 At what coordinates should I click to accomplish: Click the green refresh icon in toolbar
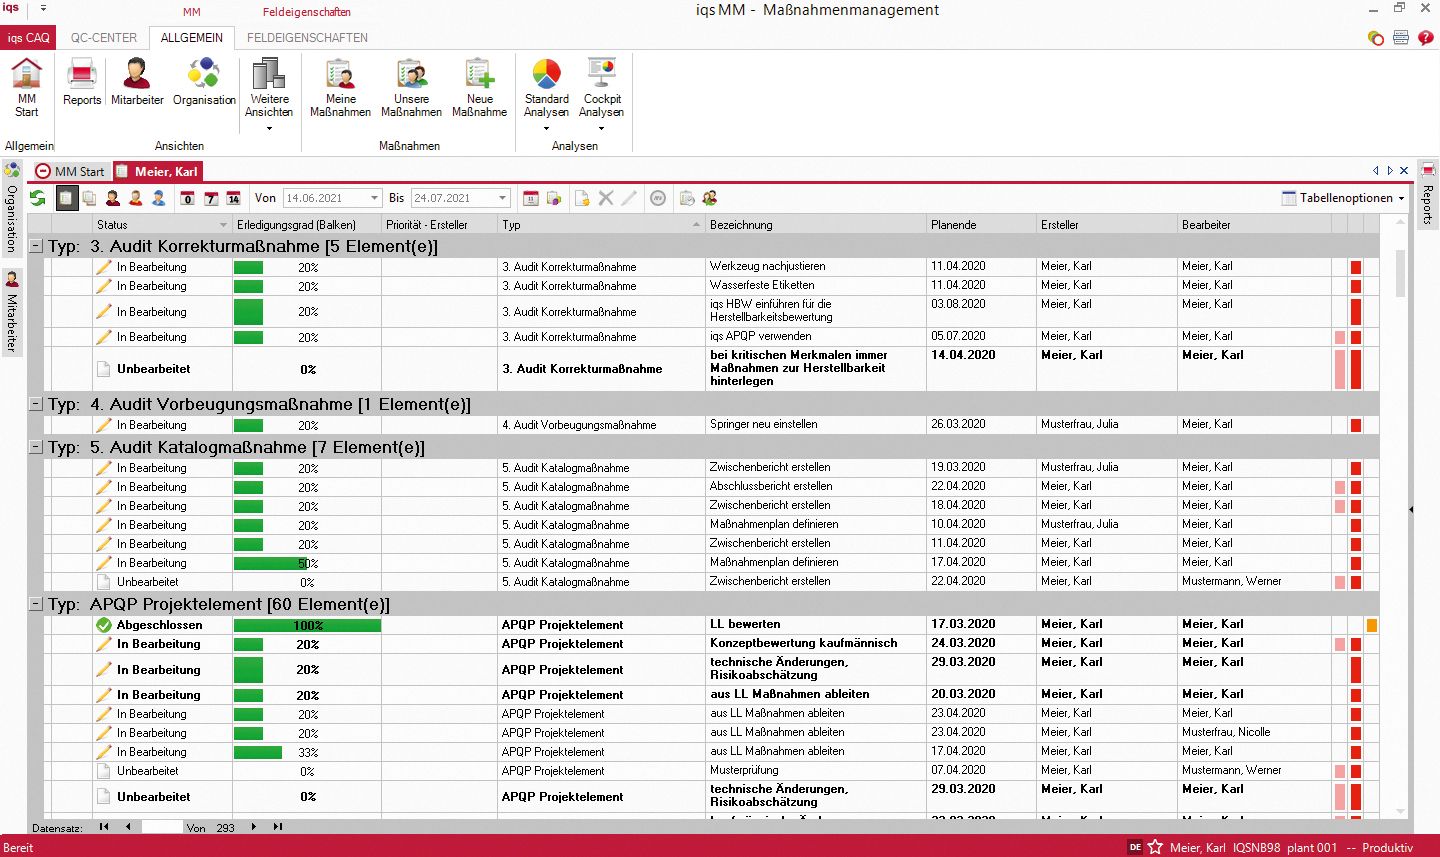point(38,198)
